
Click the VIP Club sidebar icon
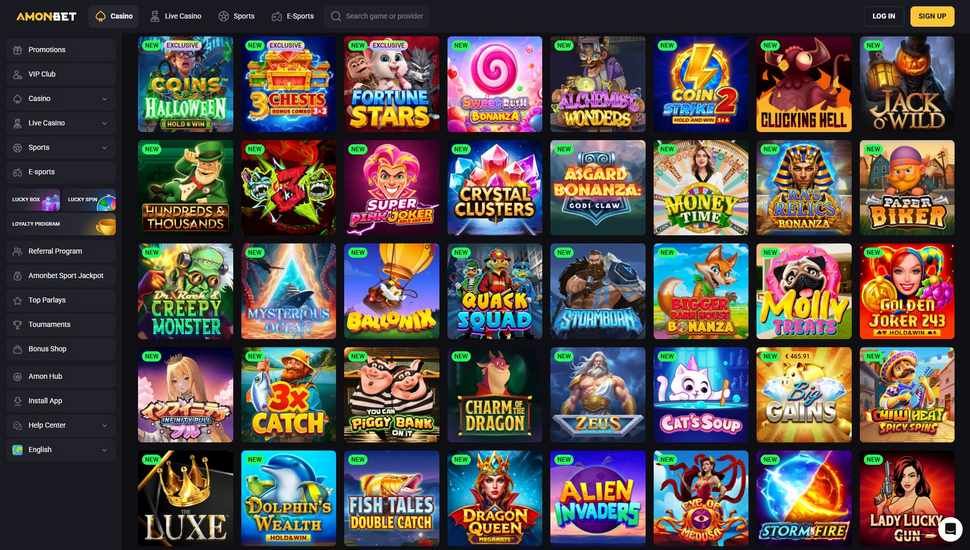[17, 74]
